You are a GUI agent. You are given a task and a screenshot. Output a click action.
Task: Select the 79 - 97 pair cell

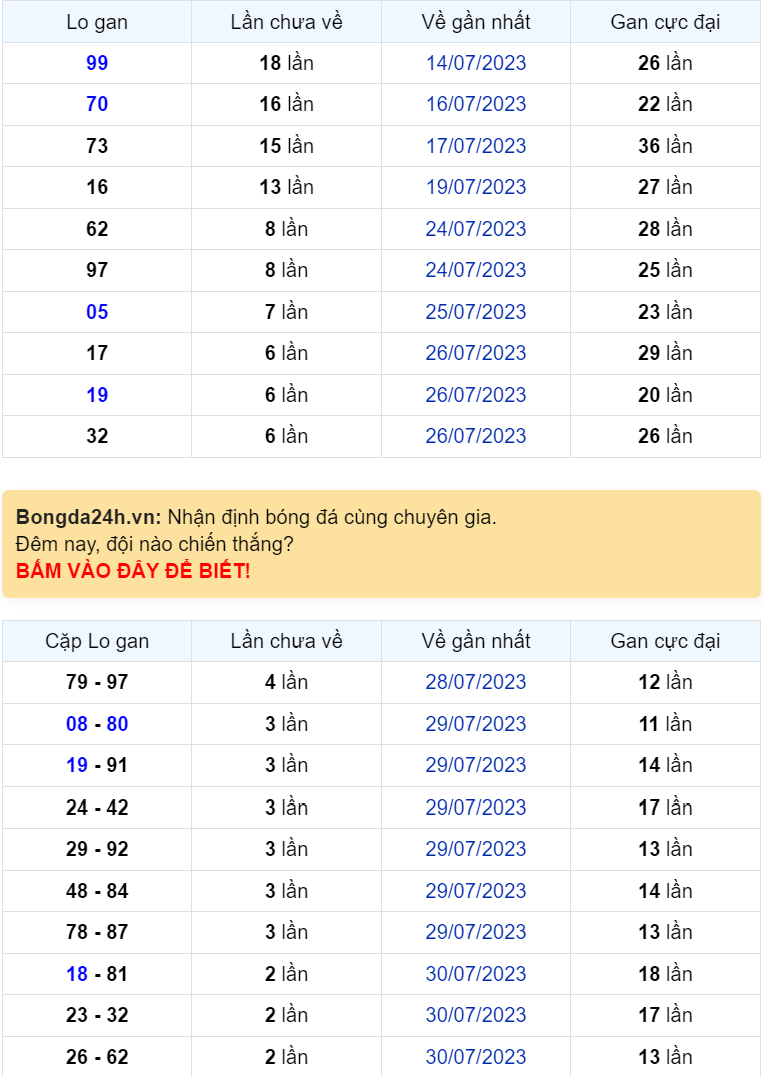coord(97,682)
